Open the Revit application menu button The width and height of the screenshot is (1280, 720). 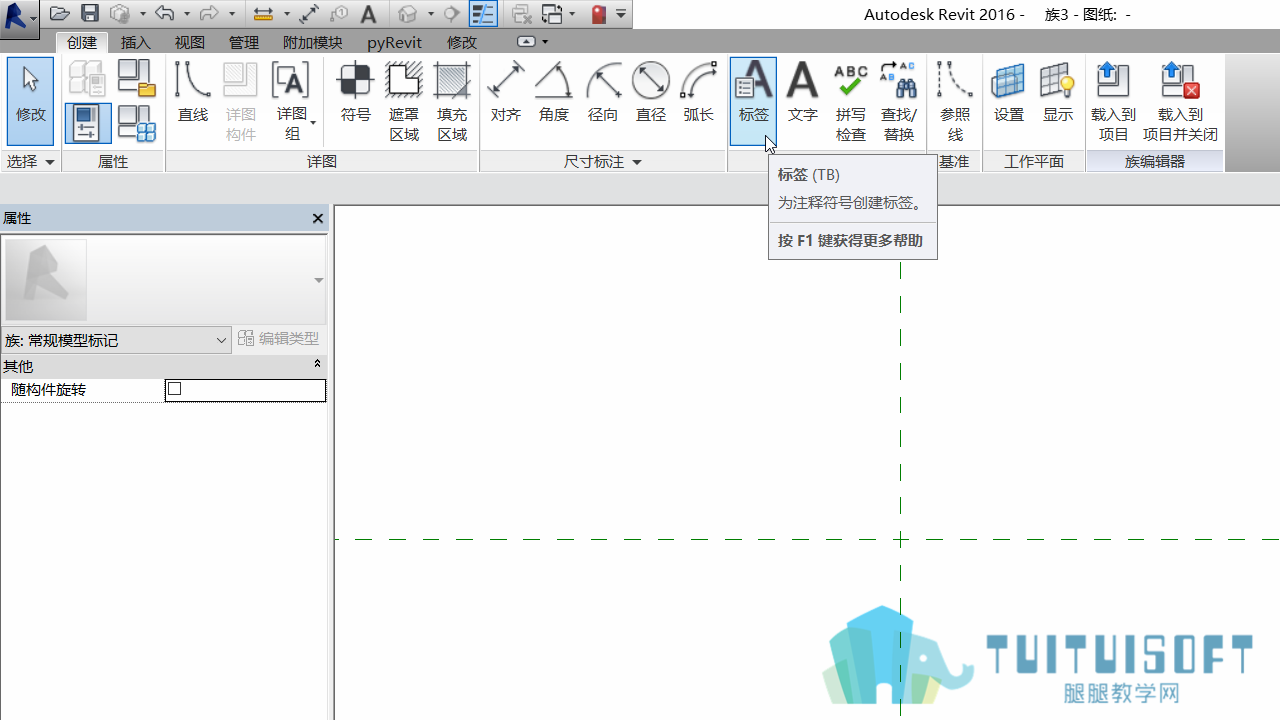point(19,17)
